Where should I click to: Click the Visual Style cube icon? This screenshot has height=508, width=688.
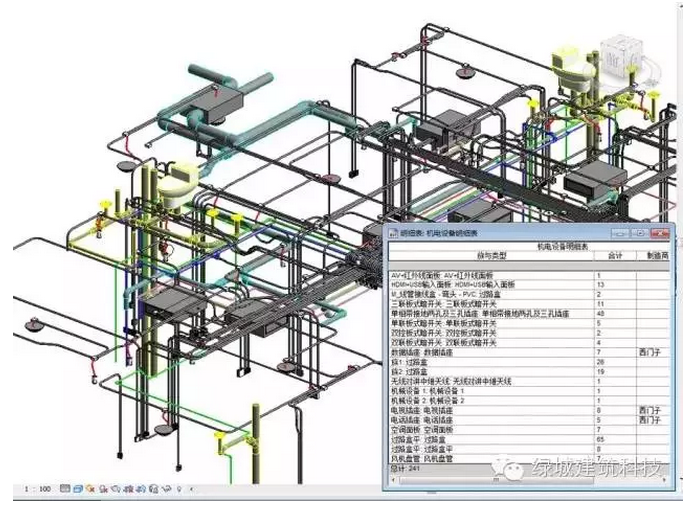(78, 489)
